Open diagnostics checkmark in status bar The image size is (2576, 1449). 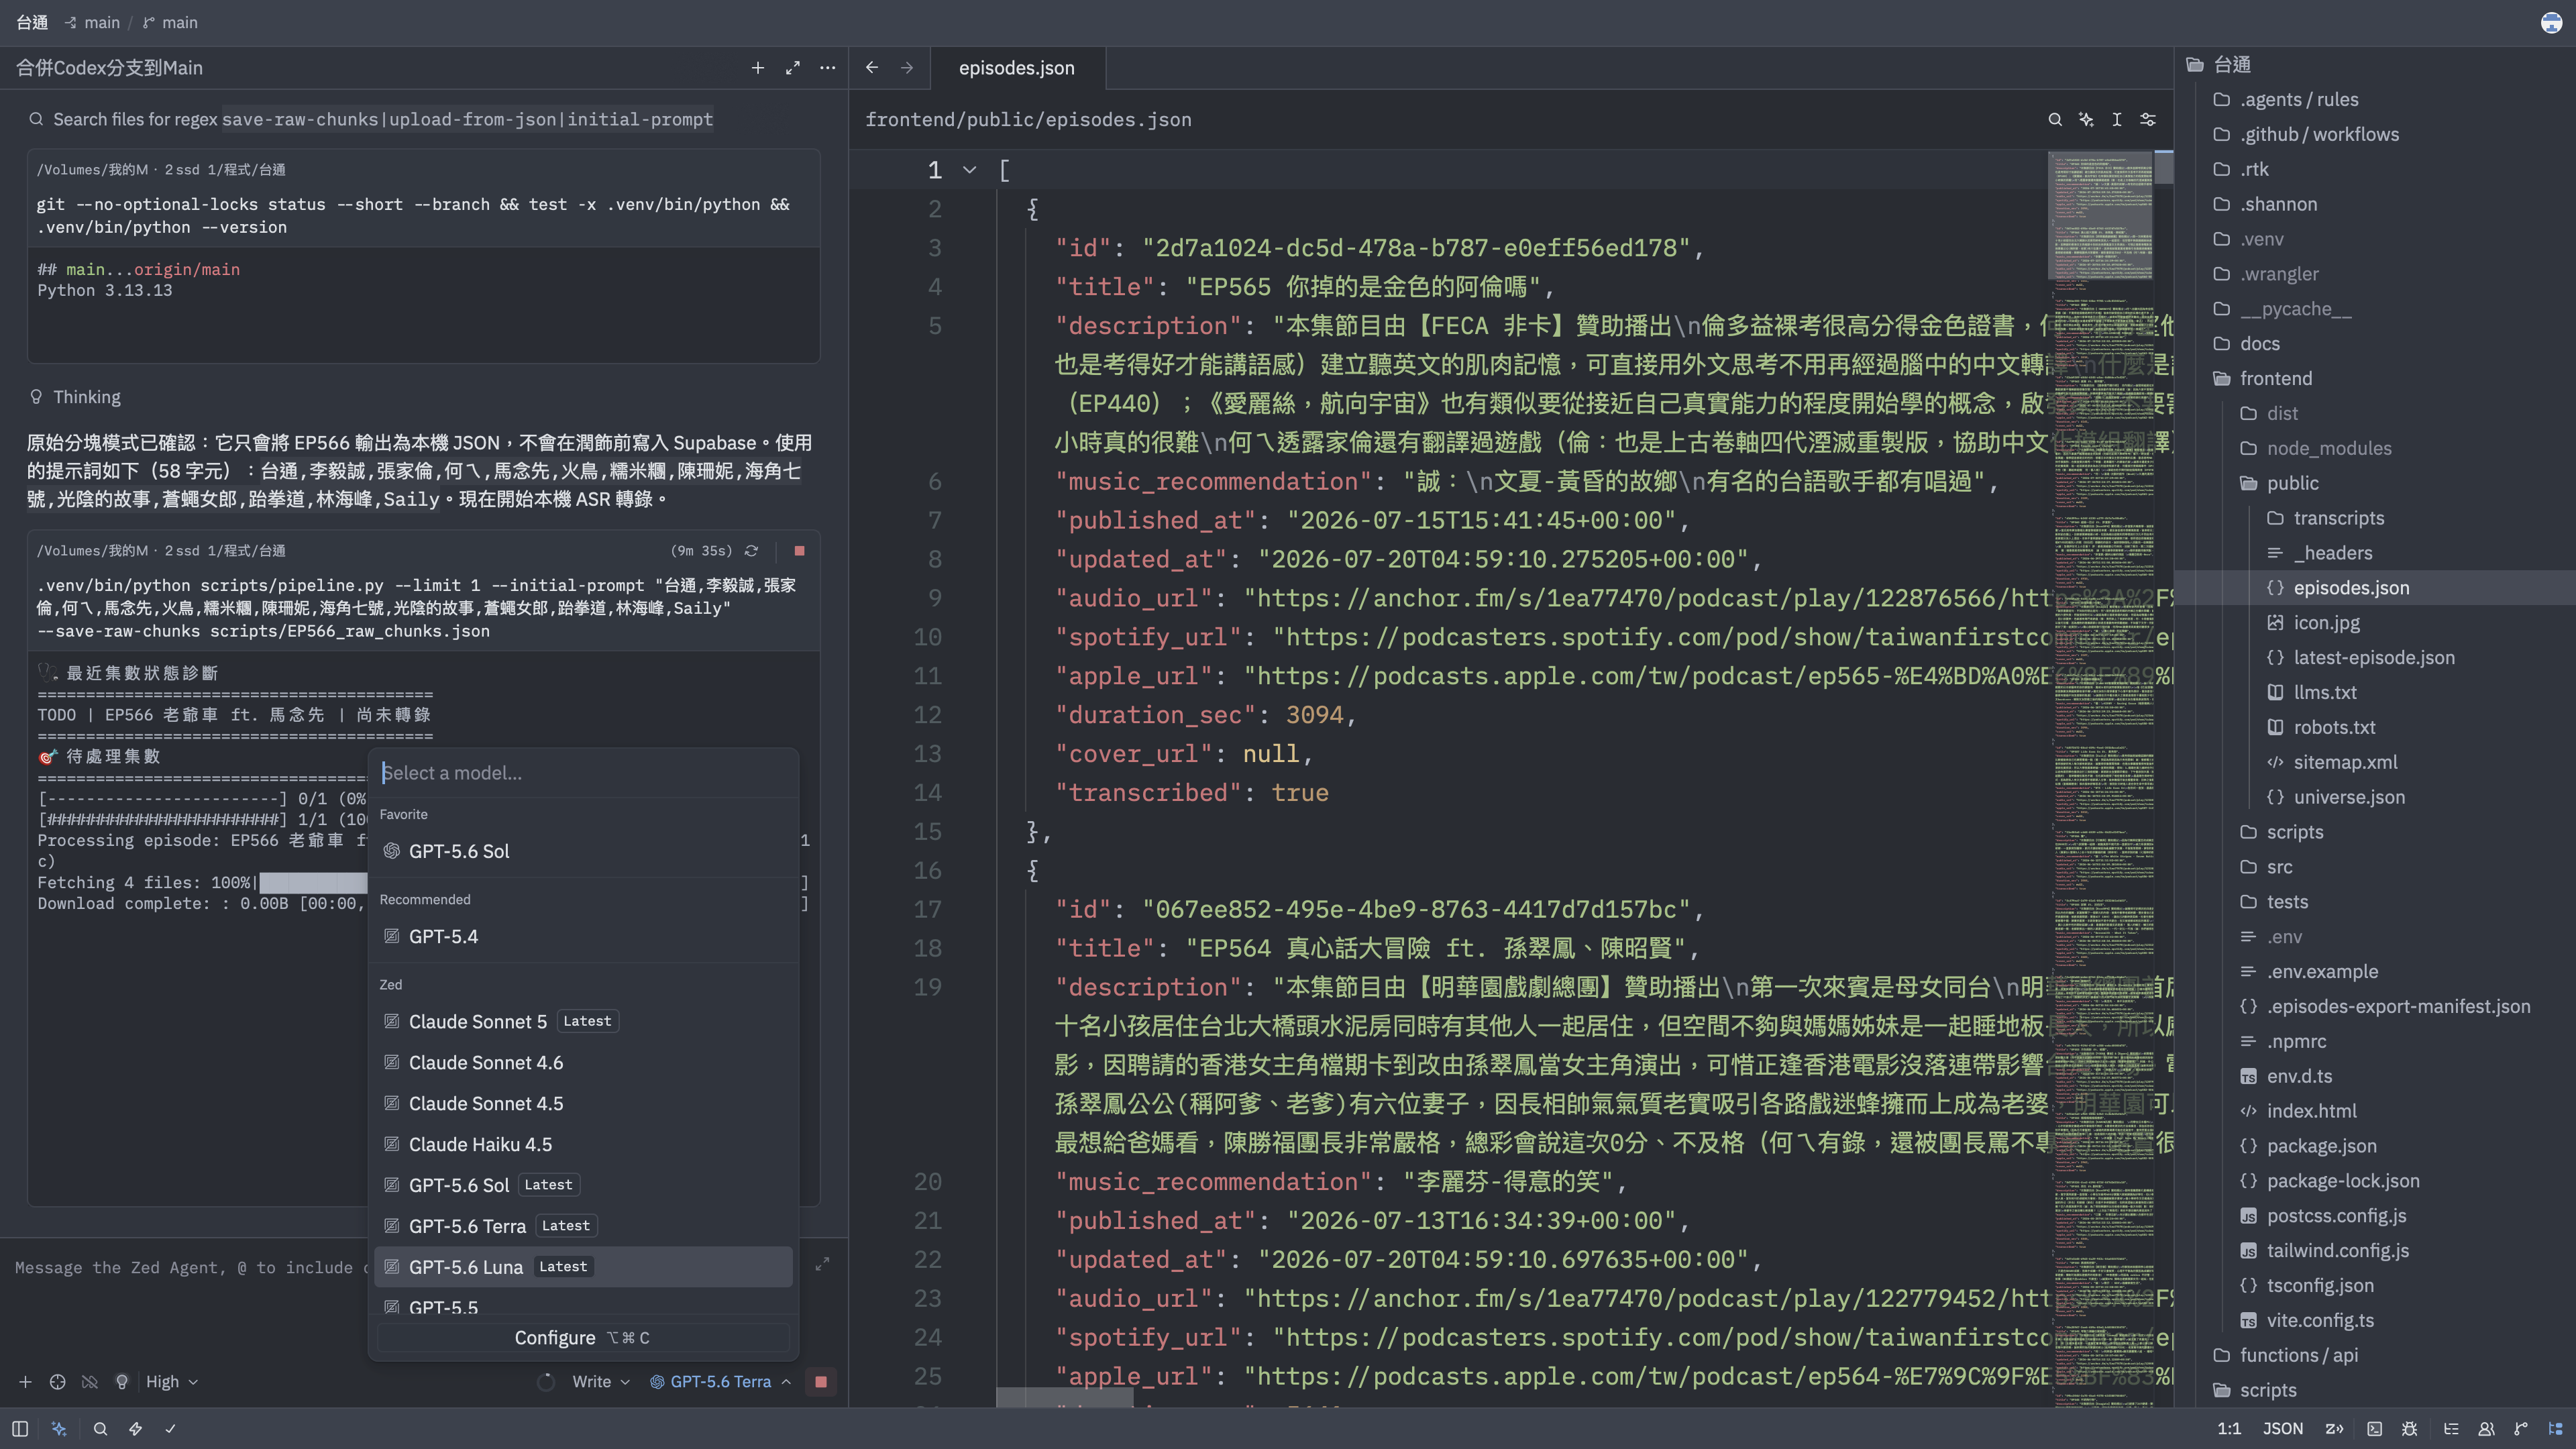tap(170, 1429)
